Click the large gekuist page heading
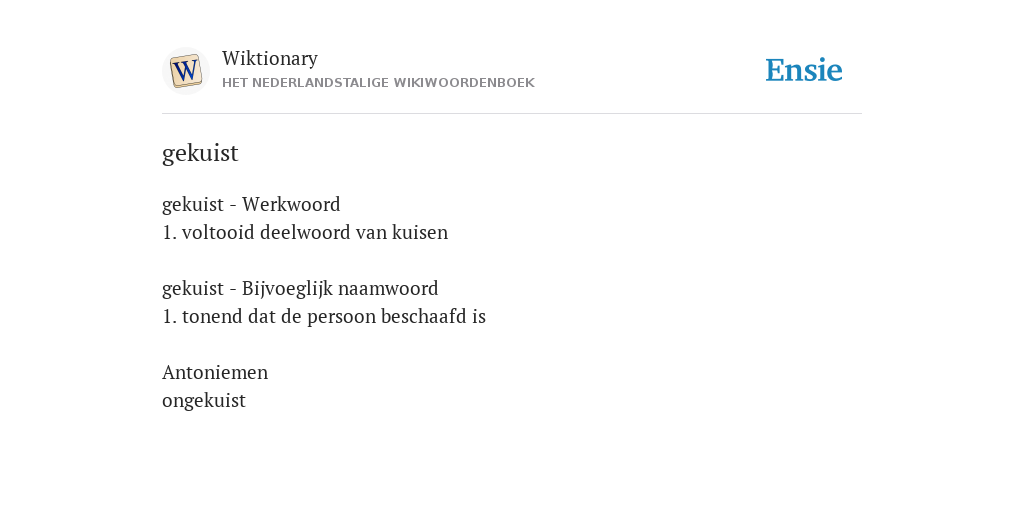The image size is (1024, 512). click(x=200, y=153)
